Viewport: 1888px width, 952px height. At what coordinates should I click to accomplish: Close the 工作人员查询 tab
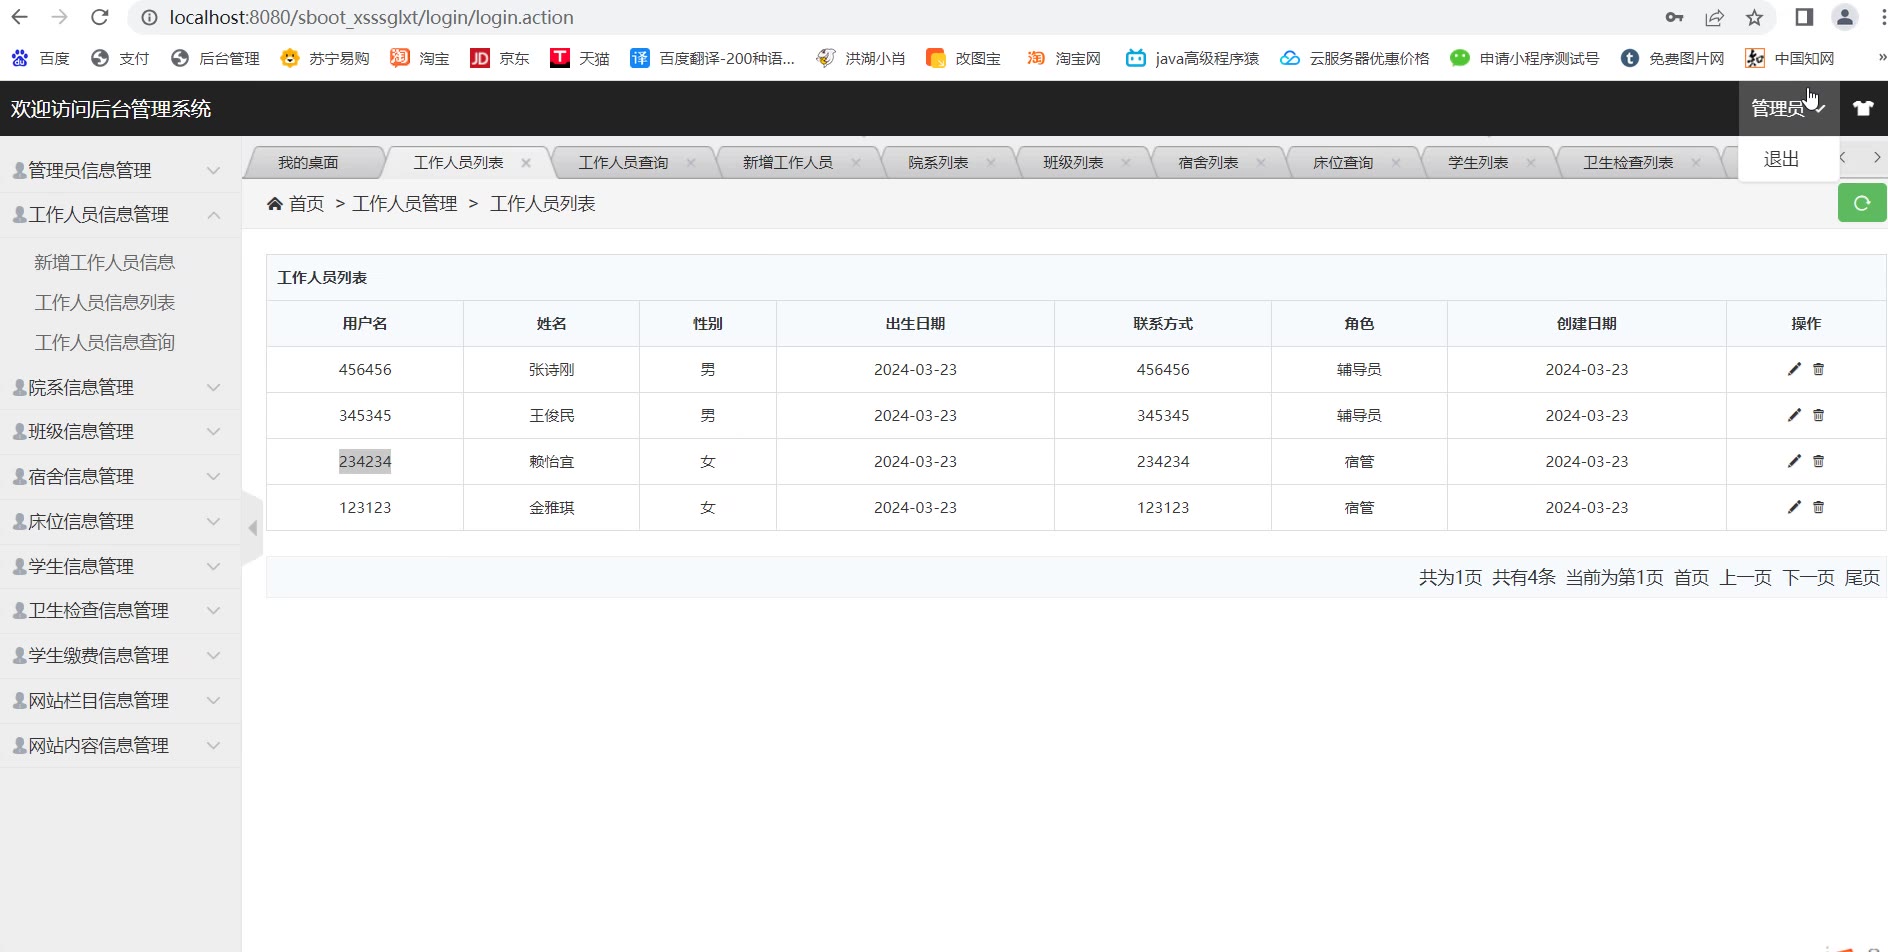point(691,163)
